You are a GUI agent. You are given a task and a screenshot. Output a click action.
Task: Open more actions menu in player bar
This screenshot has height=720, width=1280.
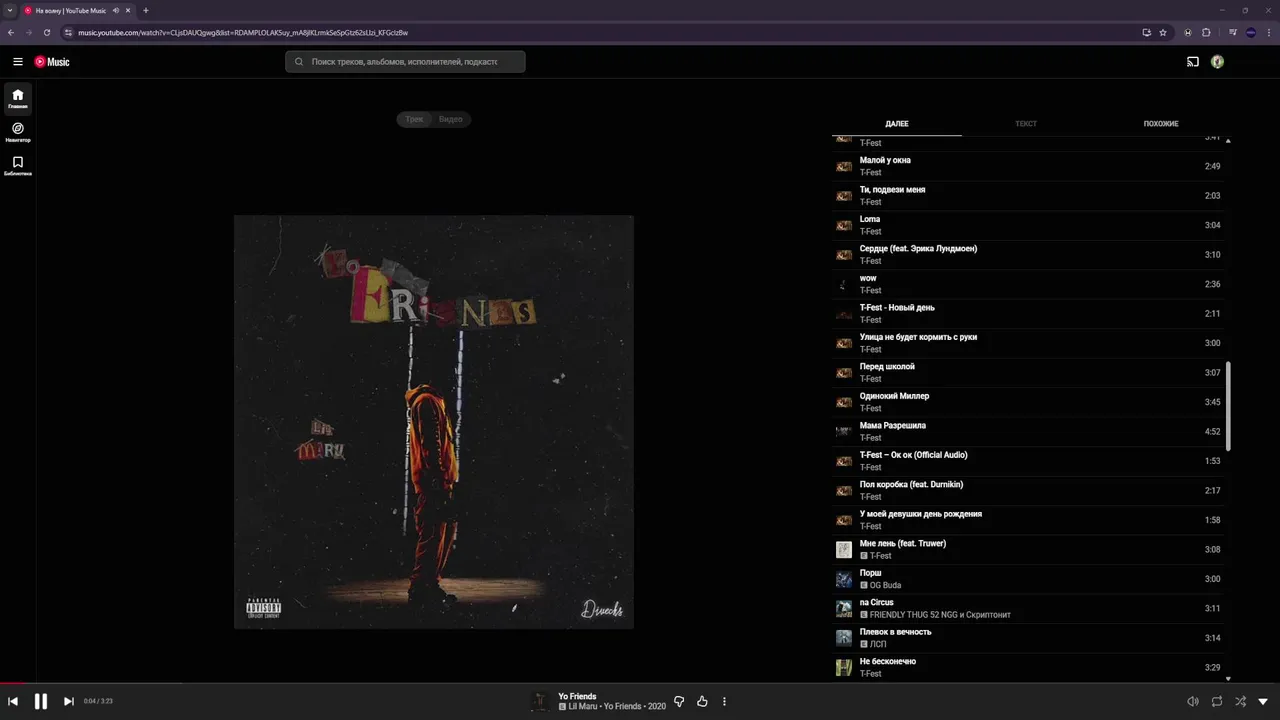[724, 701]
